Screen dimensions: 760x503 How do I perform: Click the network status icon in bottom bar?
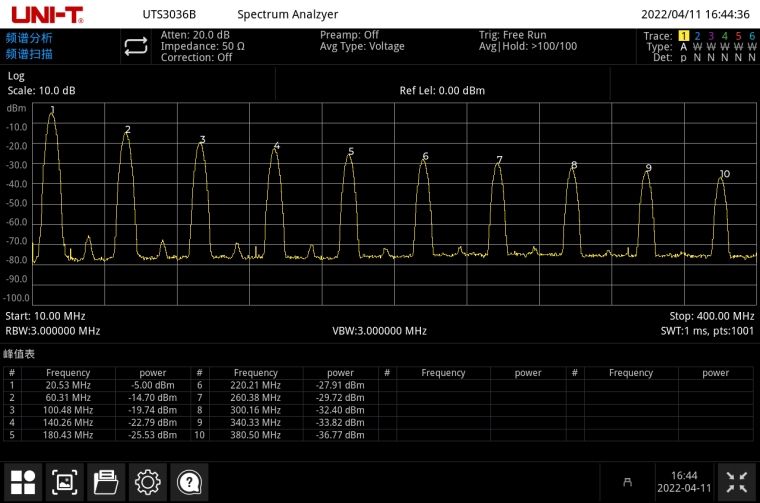click(628, 483)
